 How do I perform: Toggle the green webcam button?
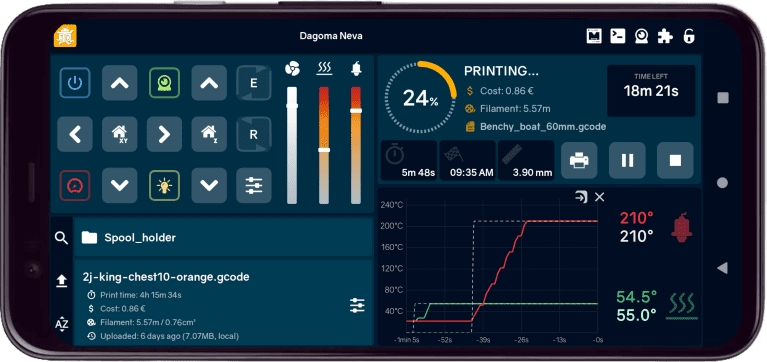pyautogui.click(x=164, y=83)
